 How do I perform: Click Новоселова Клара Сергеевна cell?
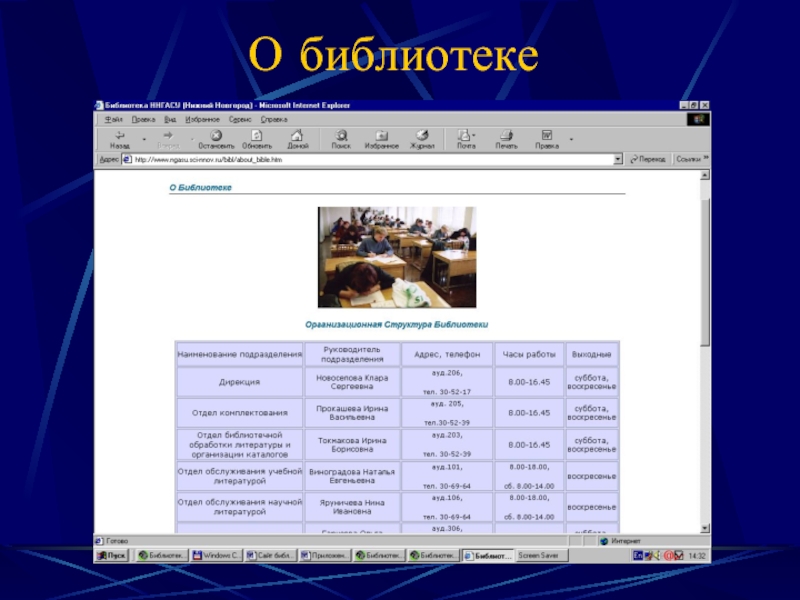(352, 382)
